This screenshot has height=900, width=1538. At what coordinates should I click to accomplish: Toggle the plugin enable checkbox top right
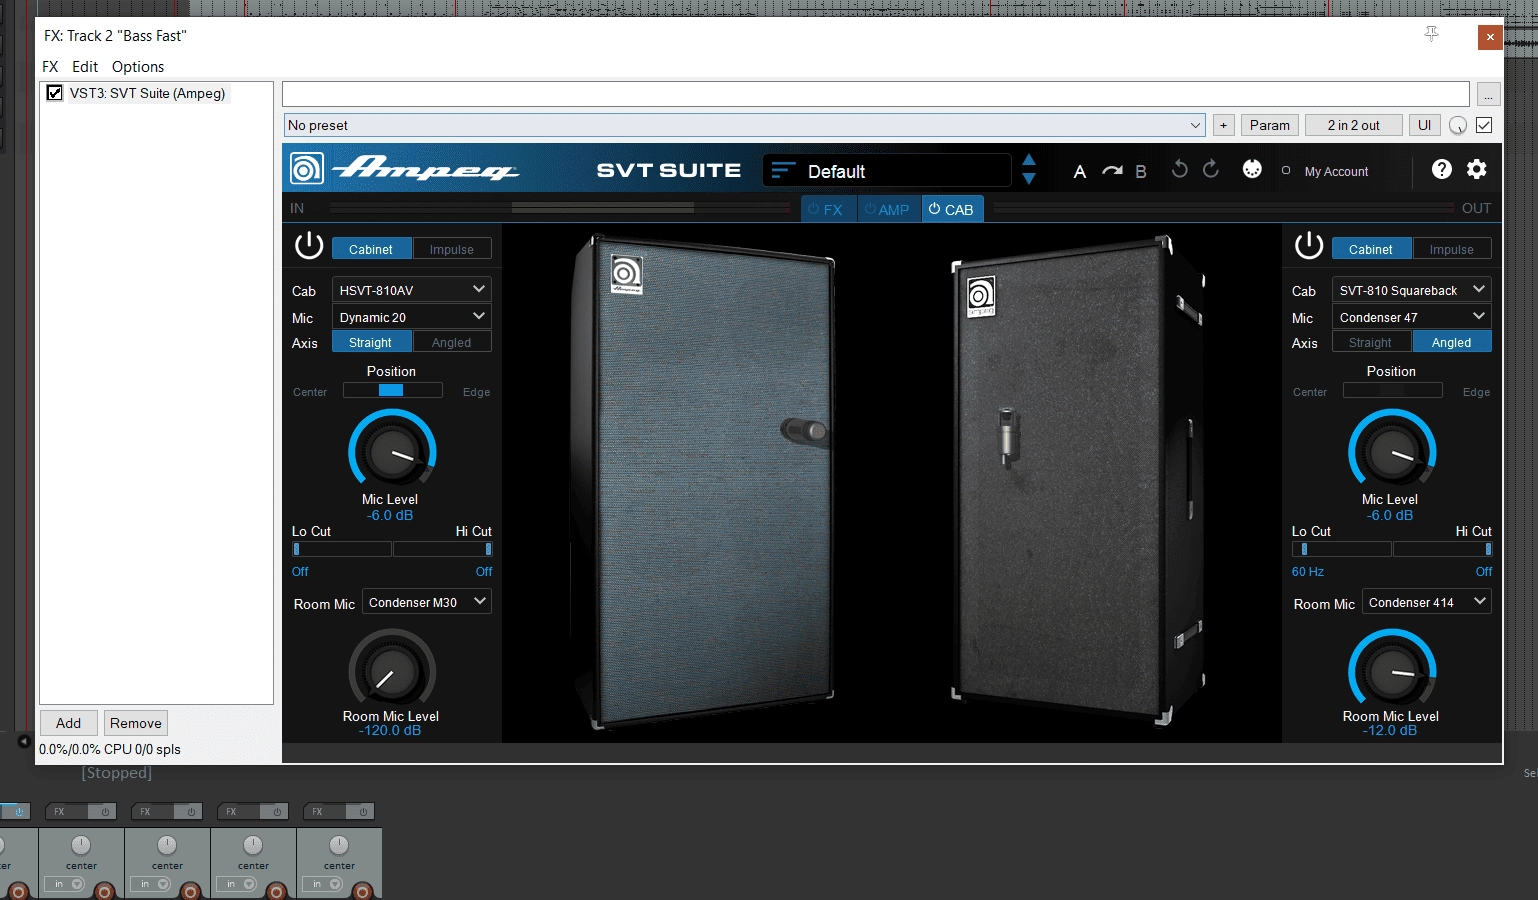[1484, 125]
